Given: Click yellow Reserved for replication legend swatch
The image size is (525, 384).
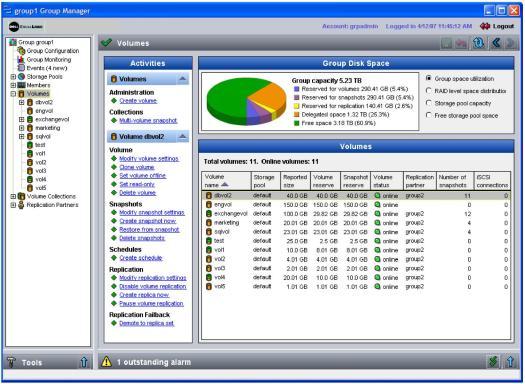Looking at the screenshot, I should [x=296, y=106].
